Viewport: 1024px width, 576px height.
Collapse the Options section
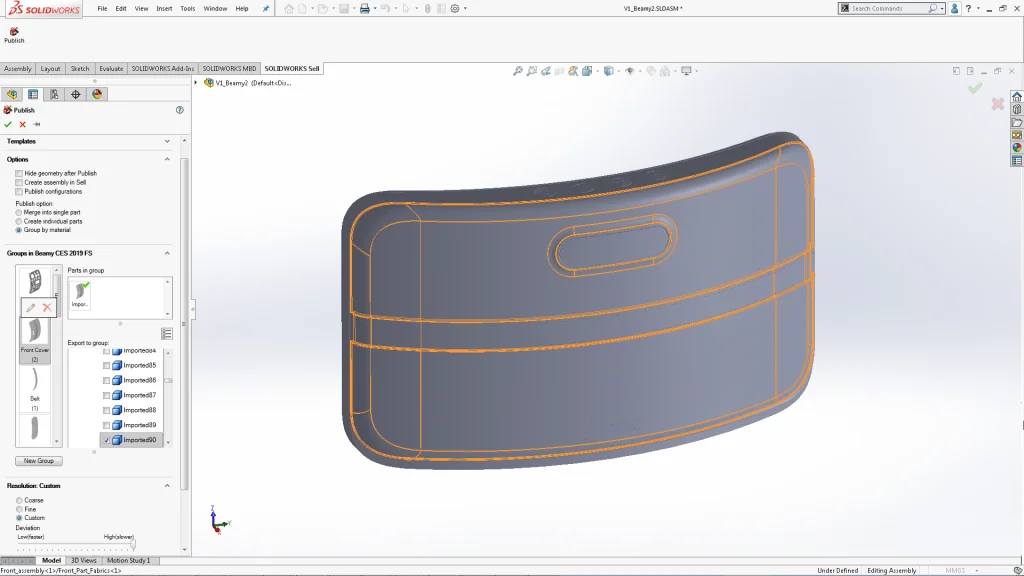point(167,159)
